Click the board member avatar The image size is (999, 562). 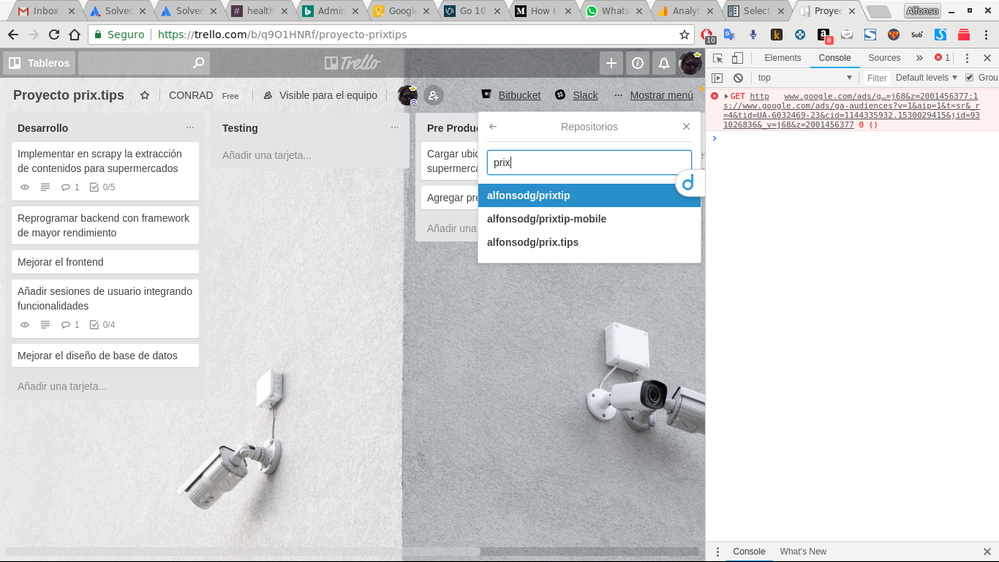[408, 95]
